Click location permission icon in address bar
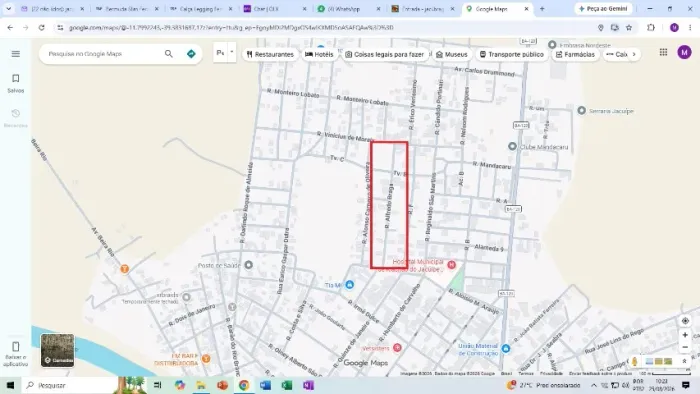The image size is (700, 394). point(600,28)
